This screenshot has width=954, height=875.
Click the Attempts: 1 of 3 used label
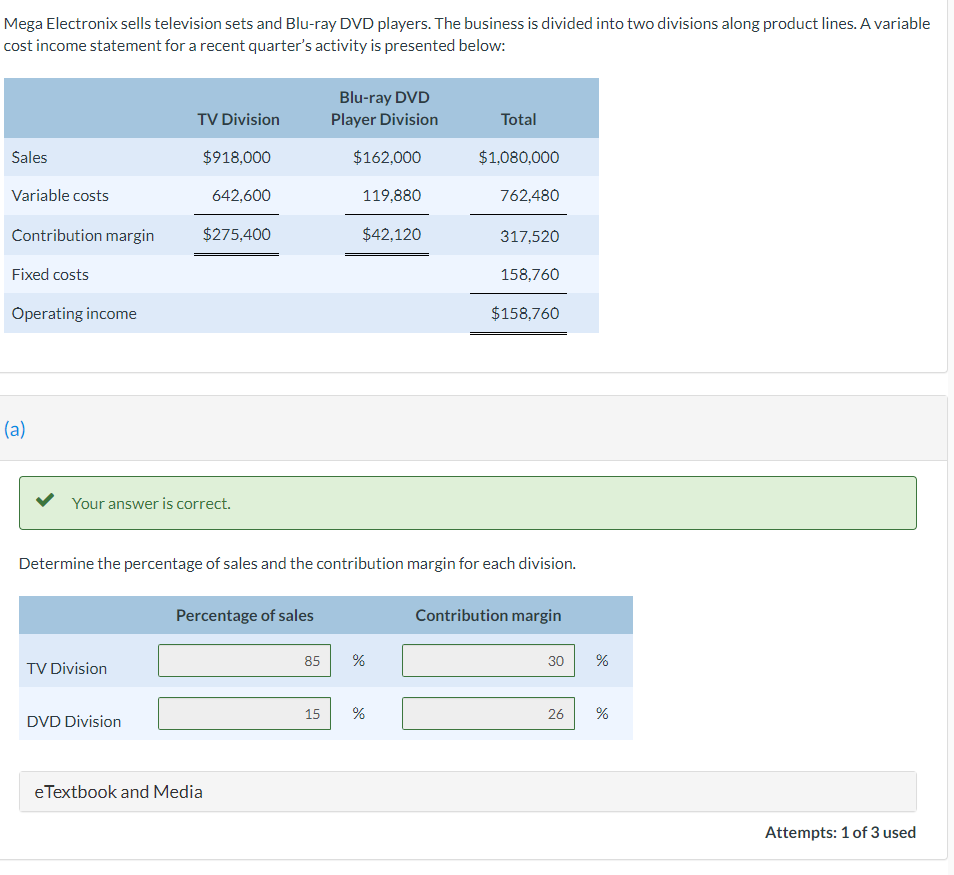coord(840,832)
